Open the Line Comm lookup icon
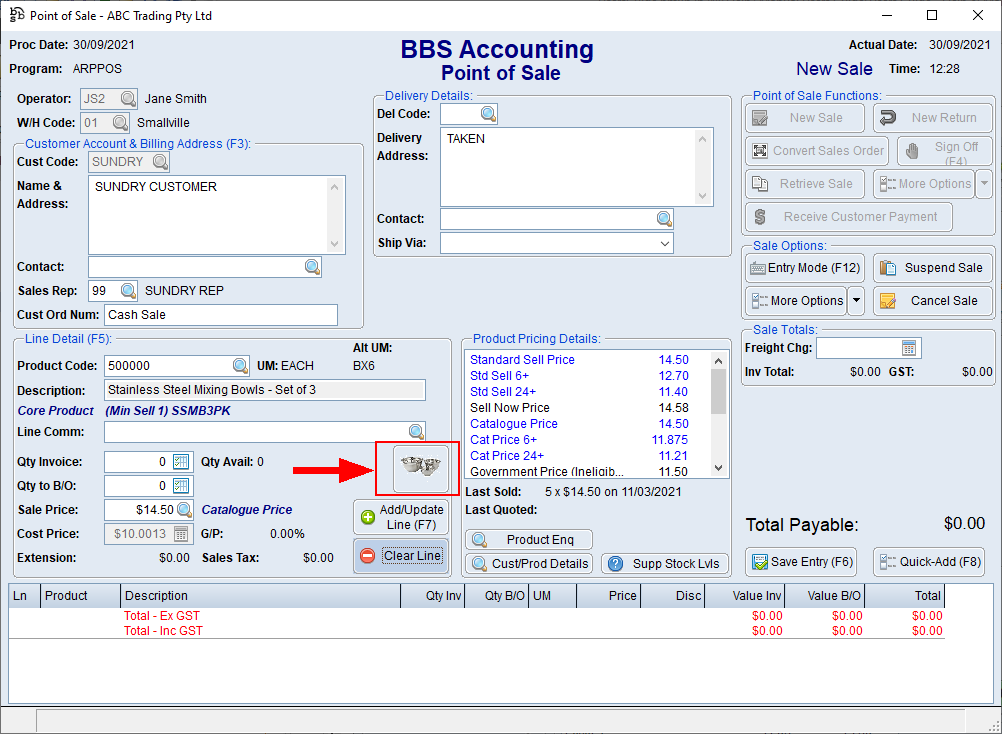The width and height of the screenshot is (1002, 734). point(416,431)
